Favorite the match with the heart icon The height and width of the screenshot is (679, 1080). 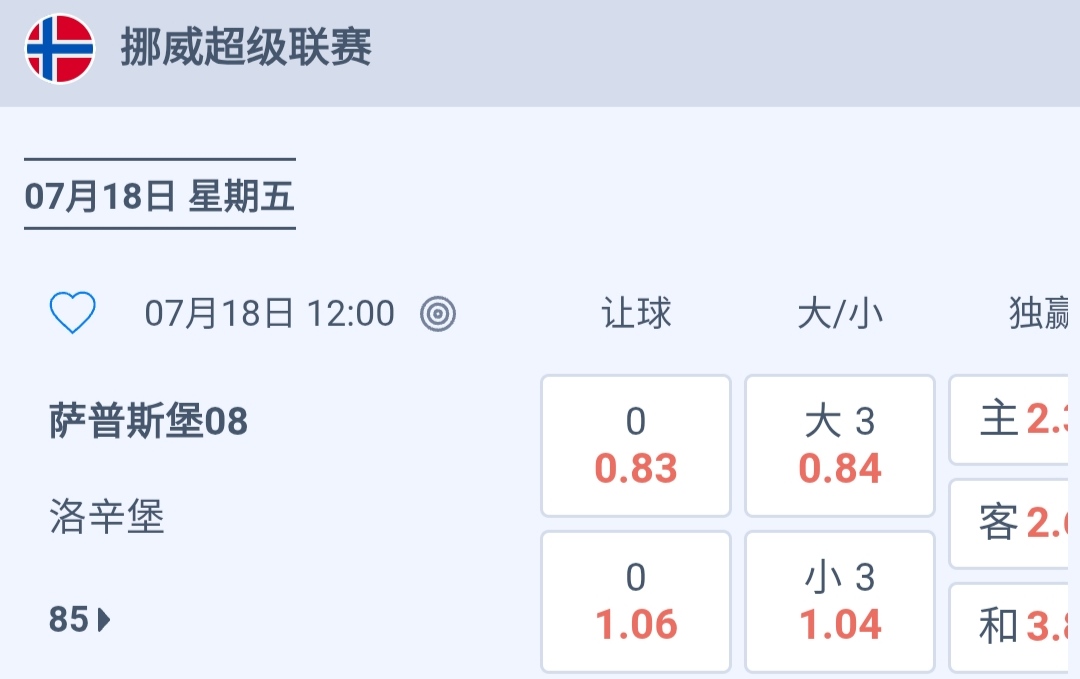click(x=73, y=314)
